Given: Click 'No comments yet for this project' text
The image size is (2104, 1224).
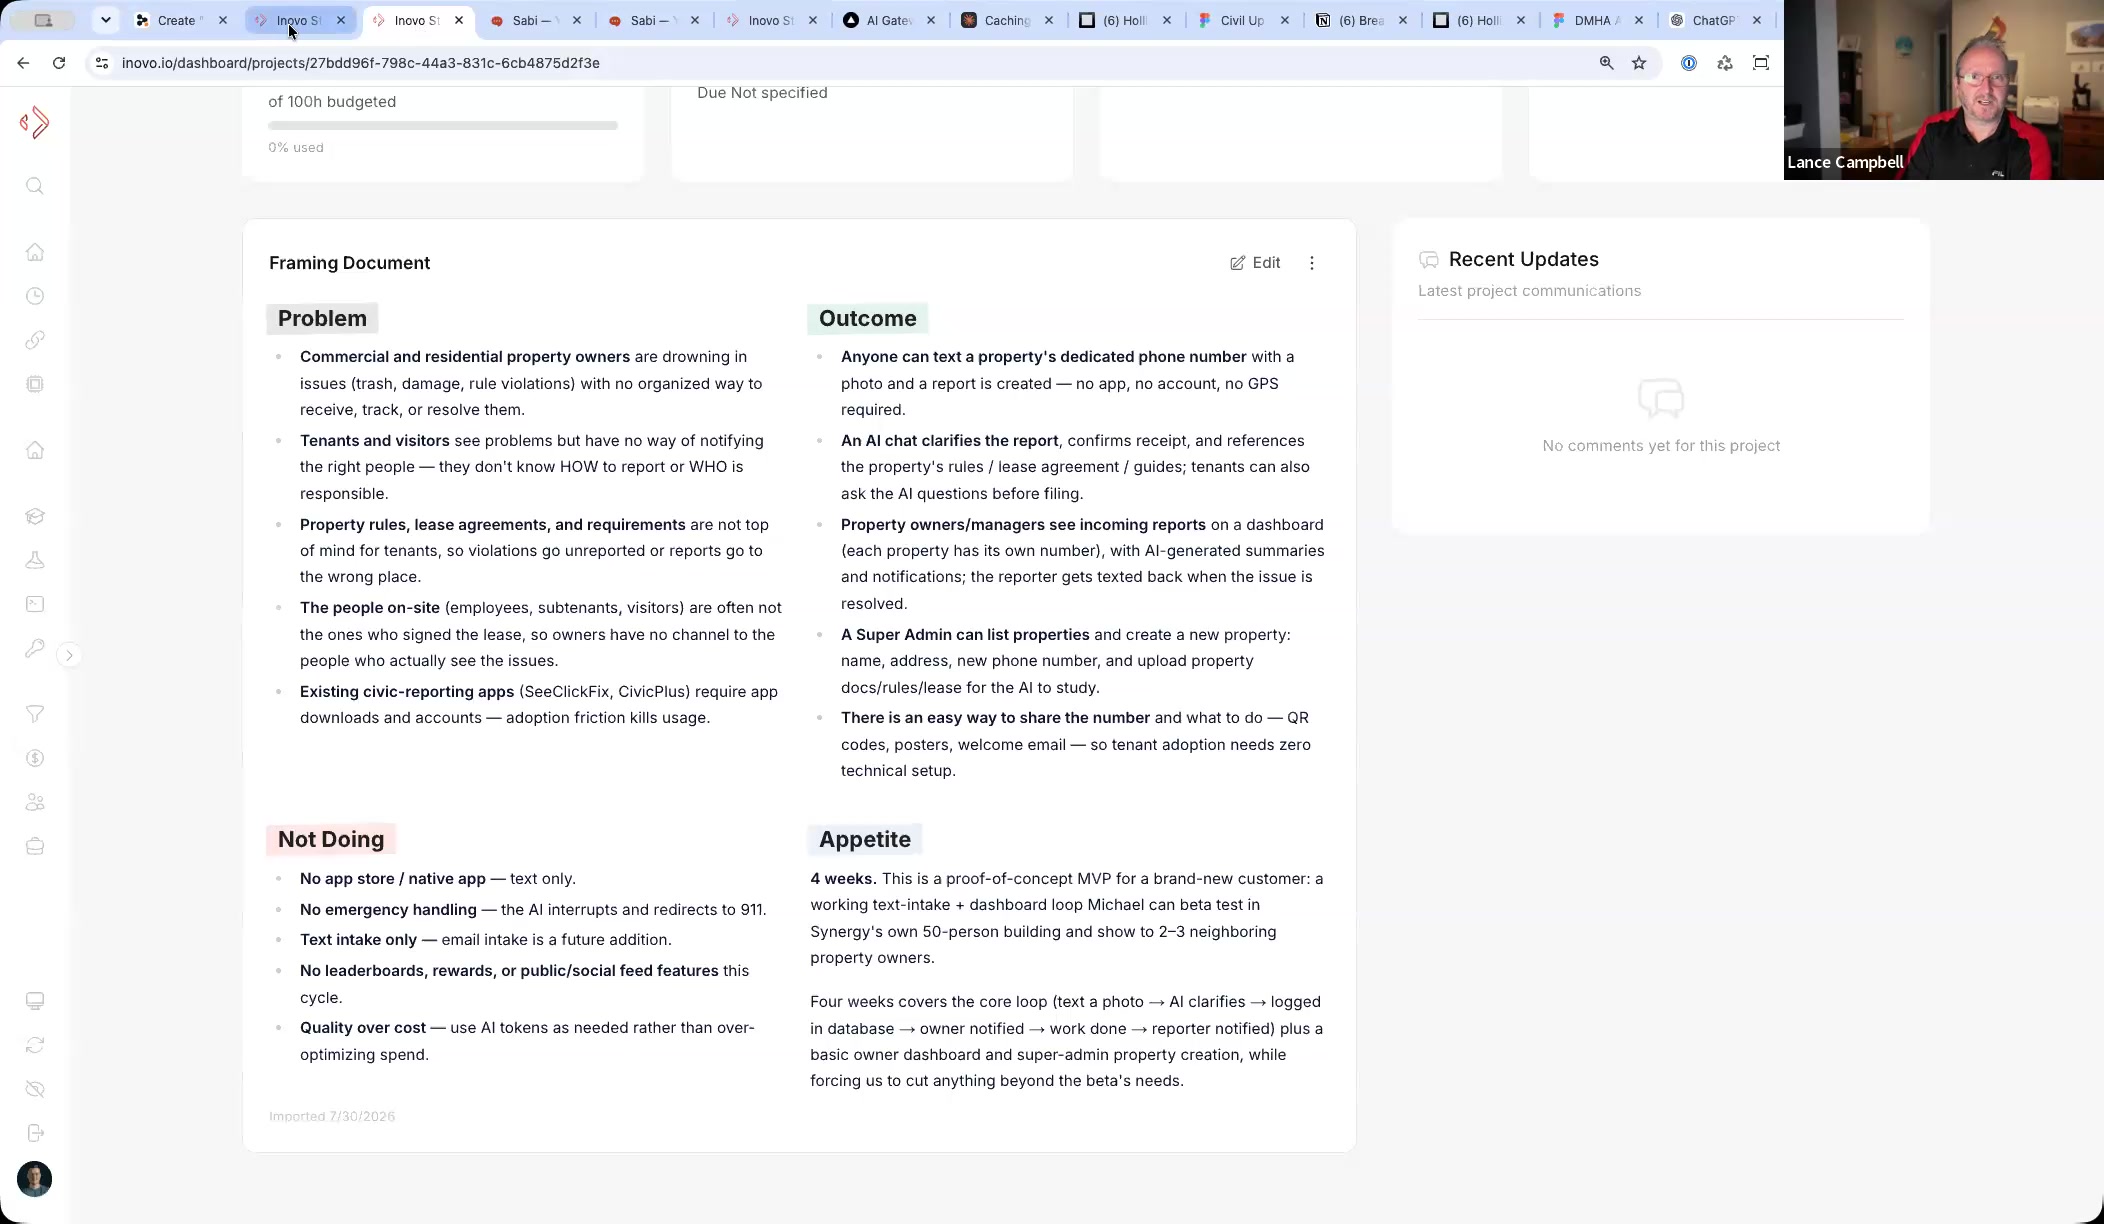Looking at the screenshot, I should pos(1661,446).
